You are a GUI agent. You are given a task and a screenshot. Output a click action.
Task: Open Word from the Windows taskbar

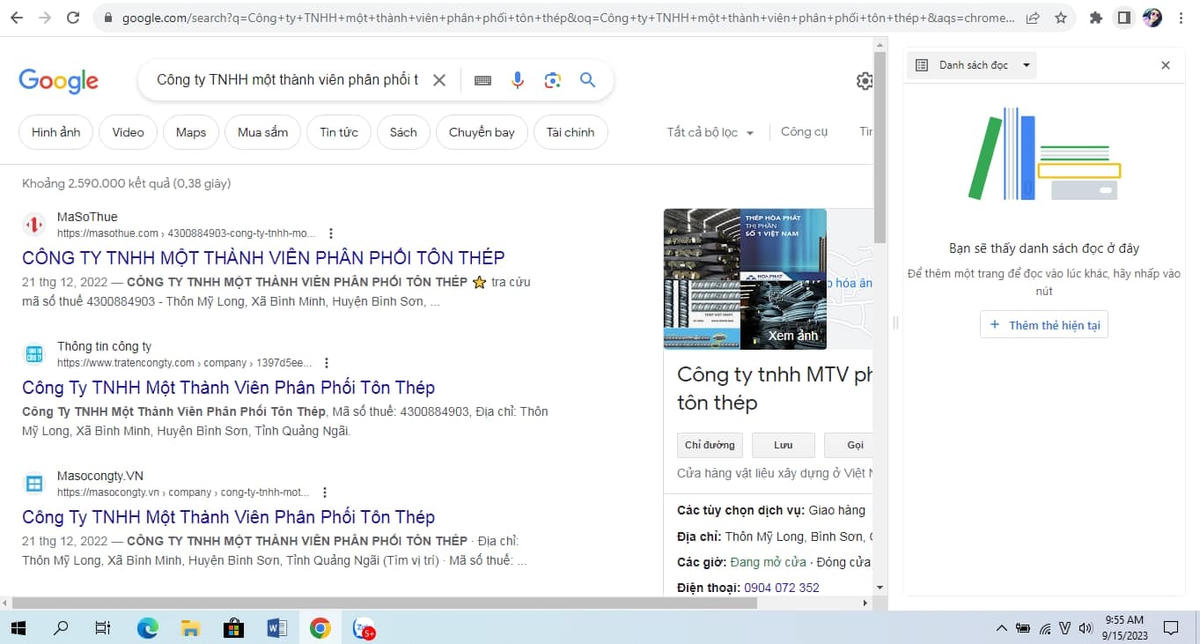pyautogui.click(x=277, y=627)
